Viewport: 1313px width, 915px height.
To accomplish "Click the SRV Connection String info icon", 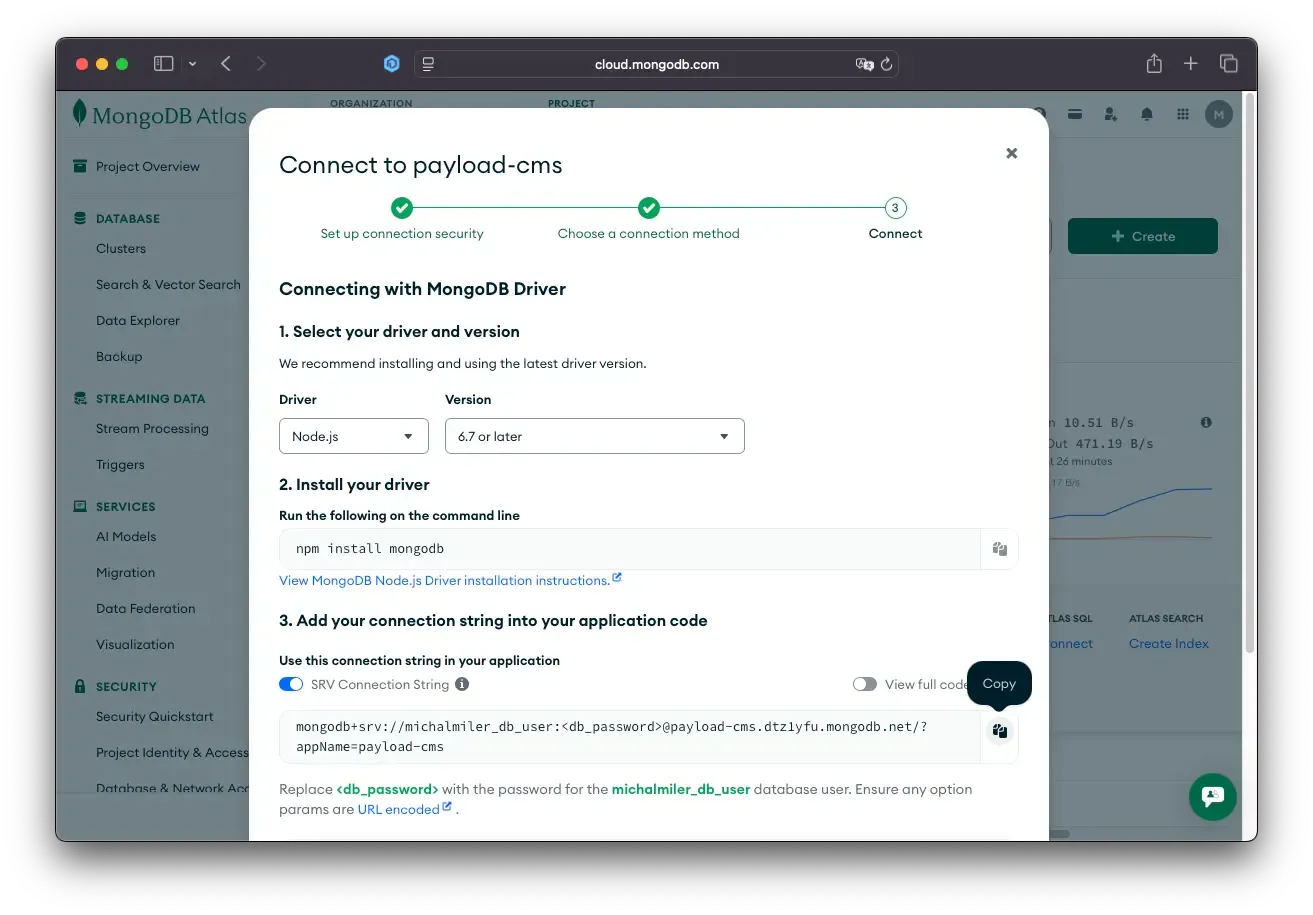I will click(462, 684).
